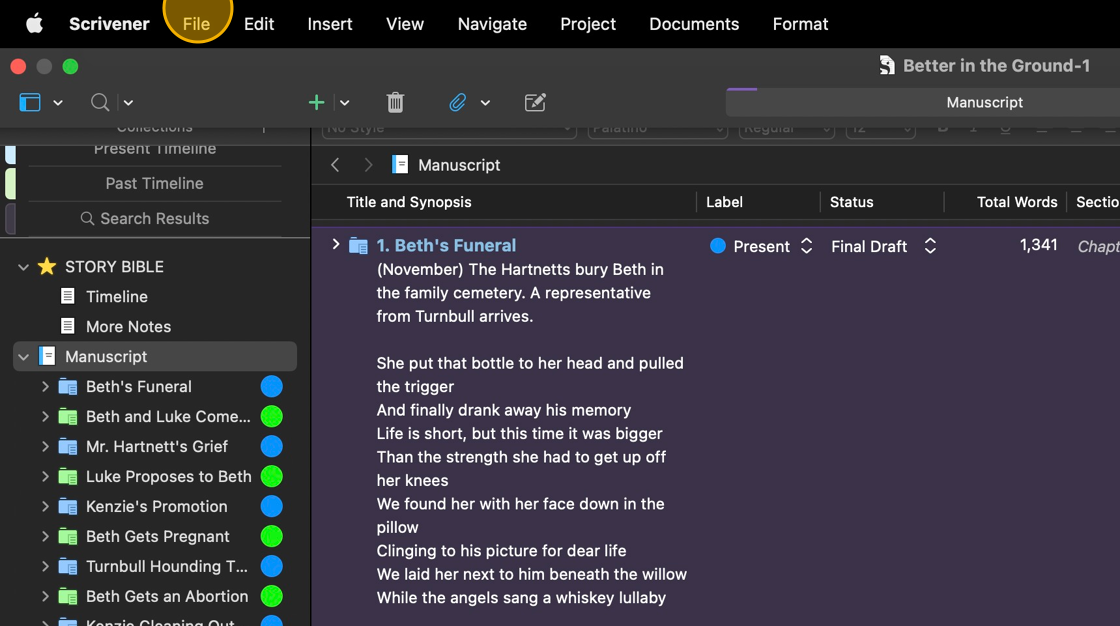Click blue label dot for Beth's Funeral
1120x626 pixels.
271,387
